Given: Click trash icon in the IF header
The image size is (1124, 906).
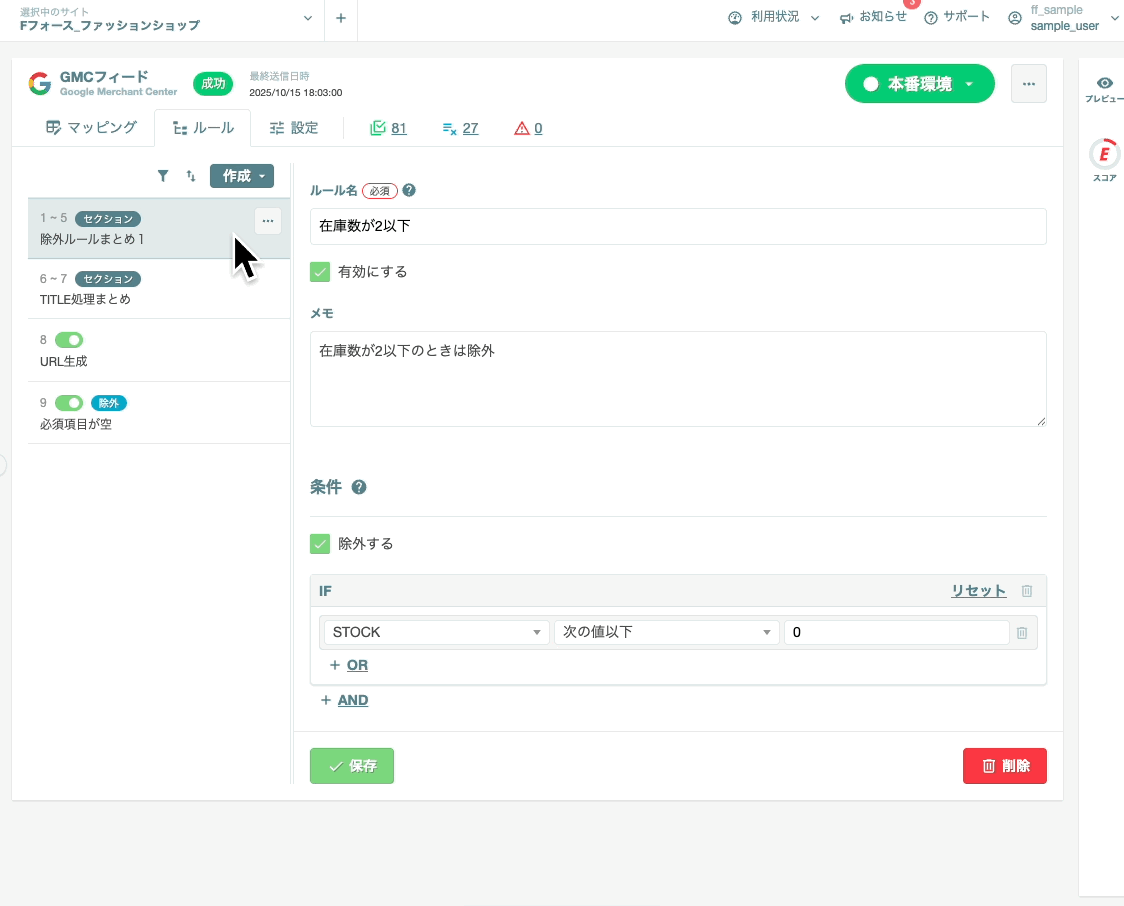Looking at the screenshot, I should point(1027,591).
